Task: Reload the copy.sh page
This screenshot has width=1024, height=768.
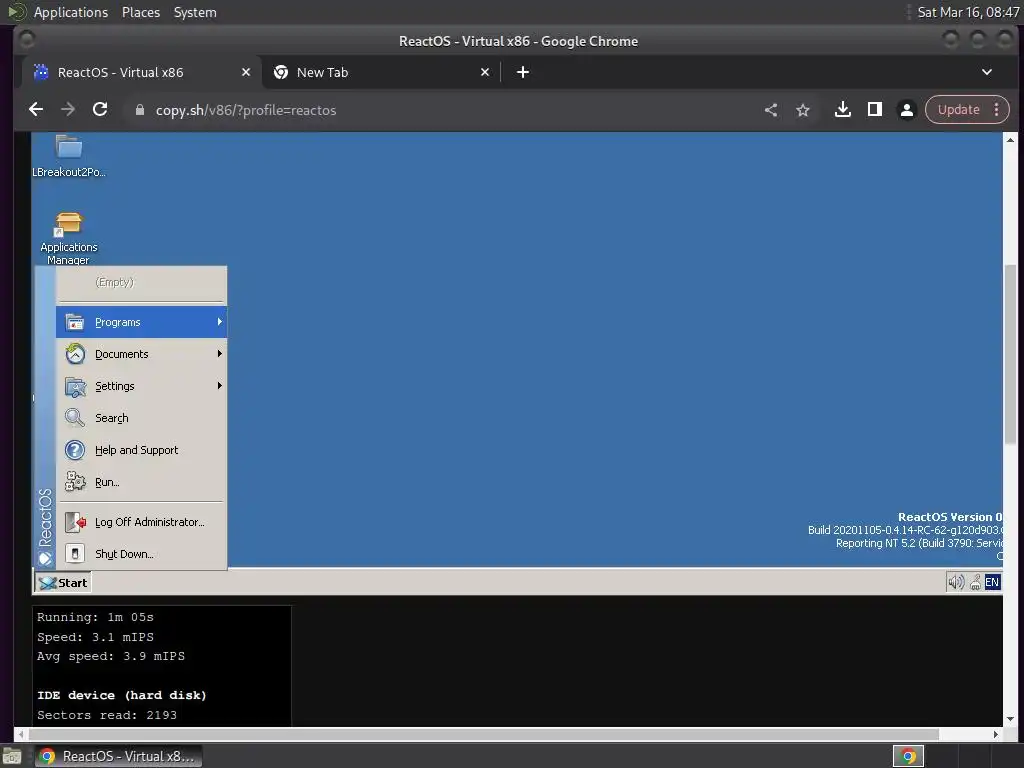Action: click(100, 110)
